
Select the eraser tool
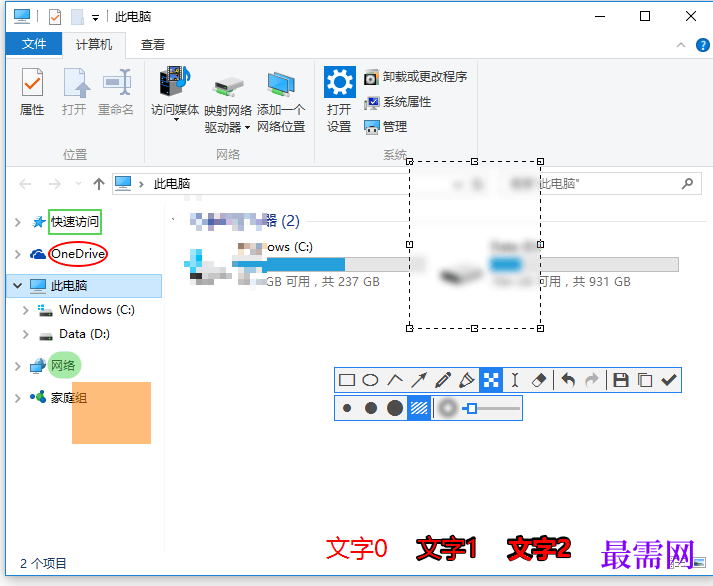click(538, 380)
